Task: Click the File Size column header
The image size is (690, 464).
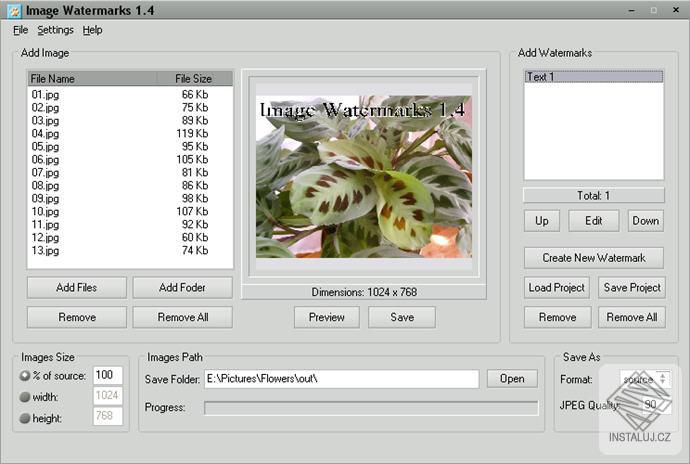Action: (x=195, y=79)
